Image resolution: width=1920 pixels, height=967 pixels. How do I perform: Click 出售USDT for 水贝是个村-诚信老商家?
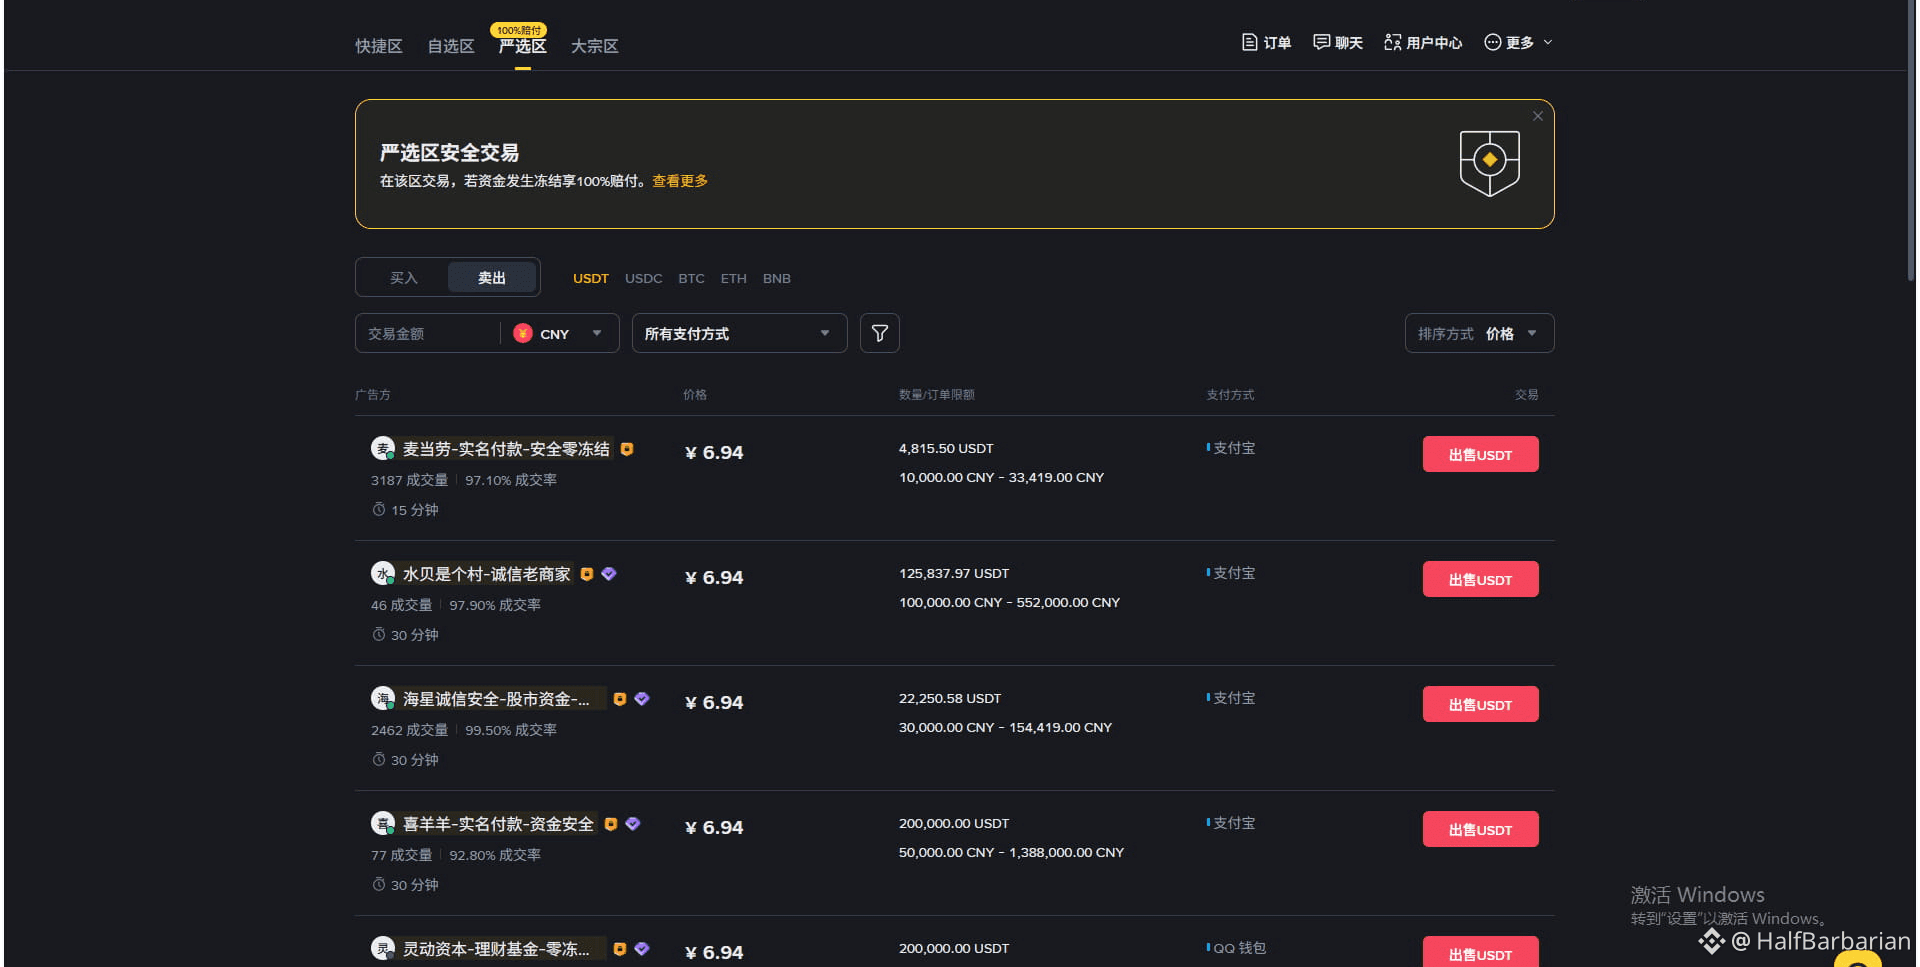click(1481, 579)
